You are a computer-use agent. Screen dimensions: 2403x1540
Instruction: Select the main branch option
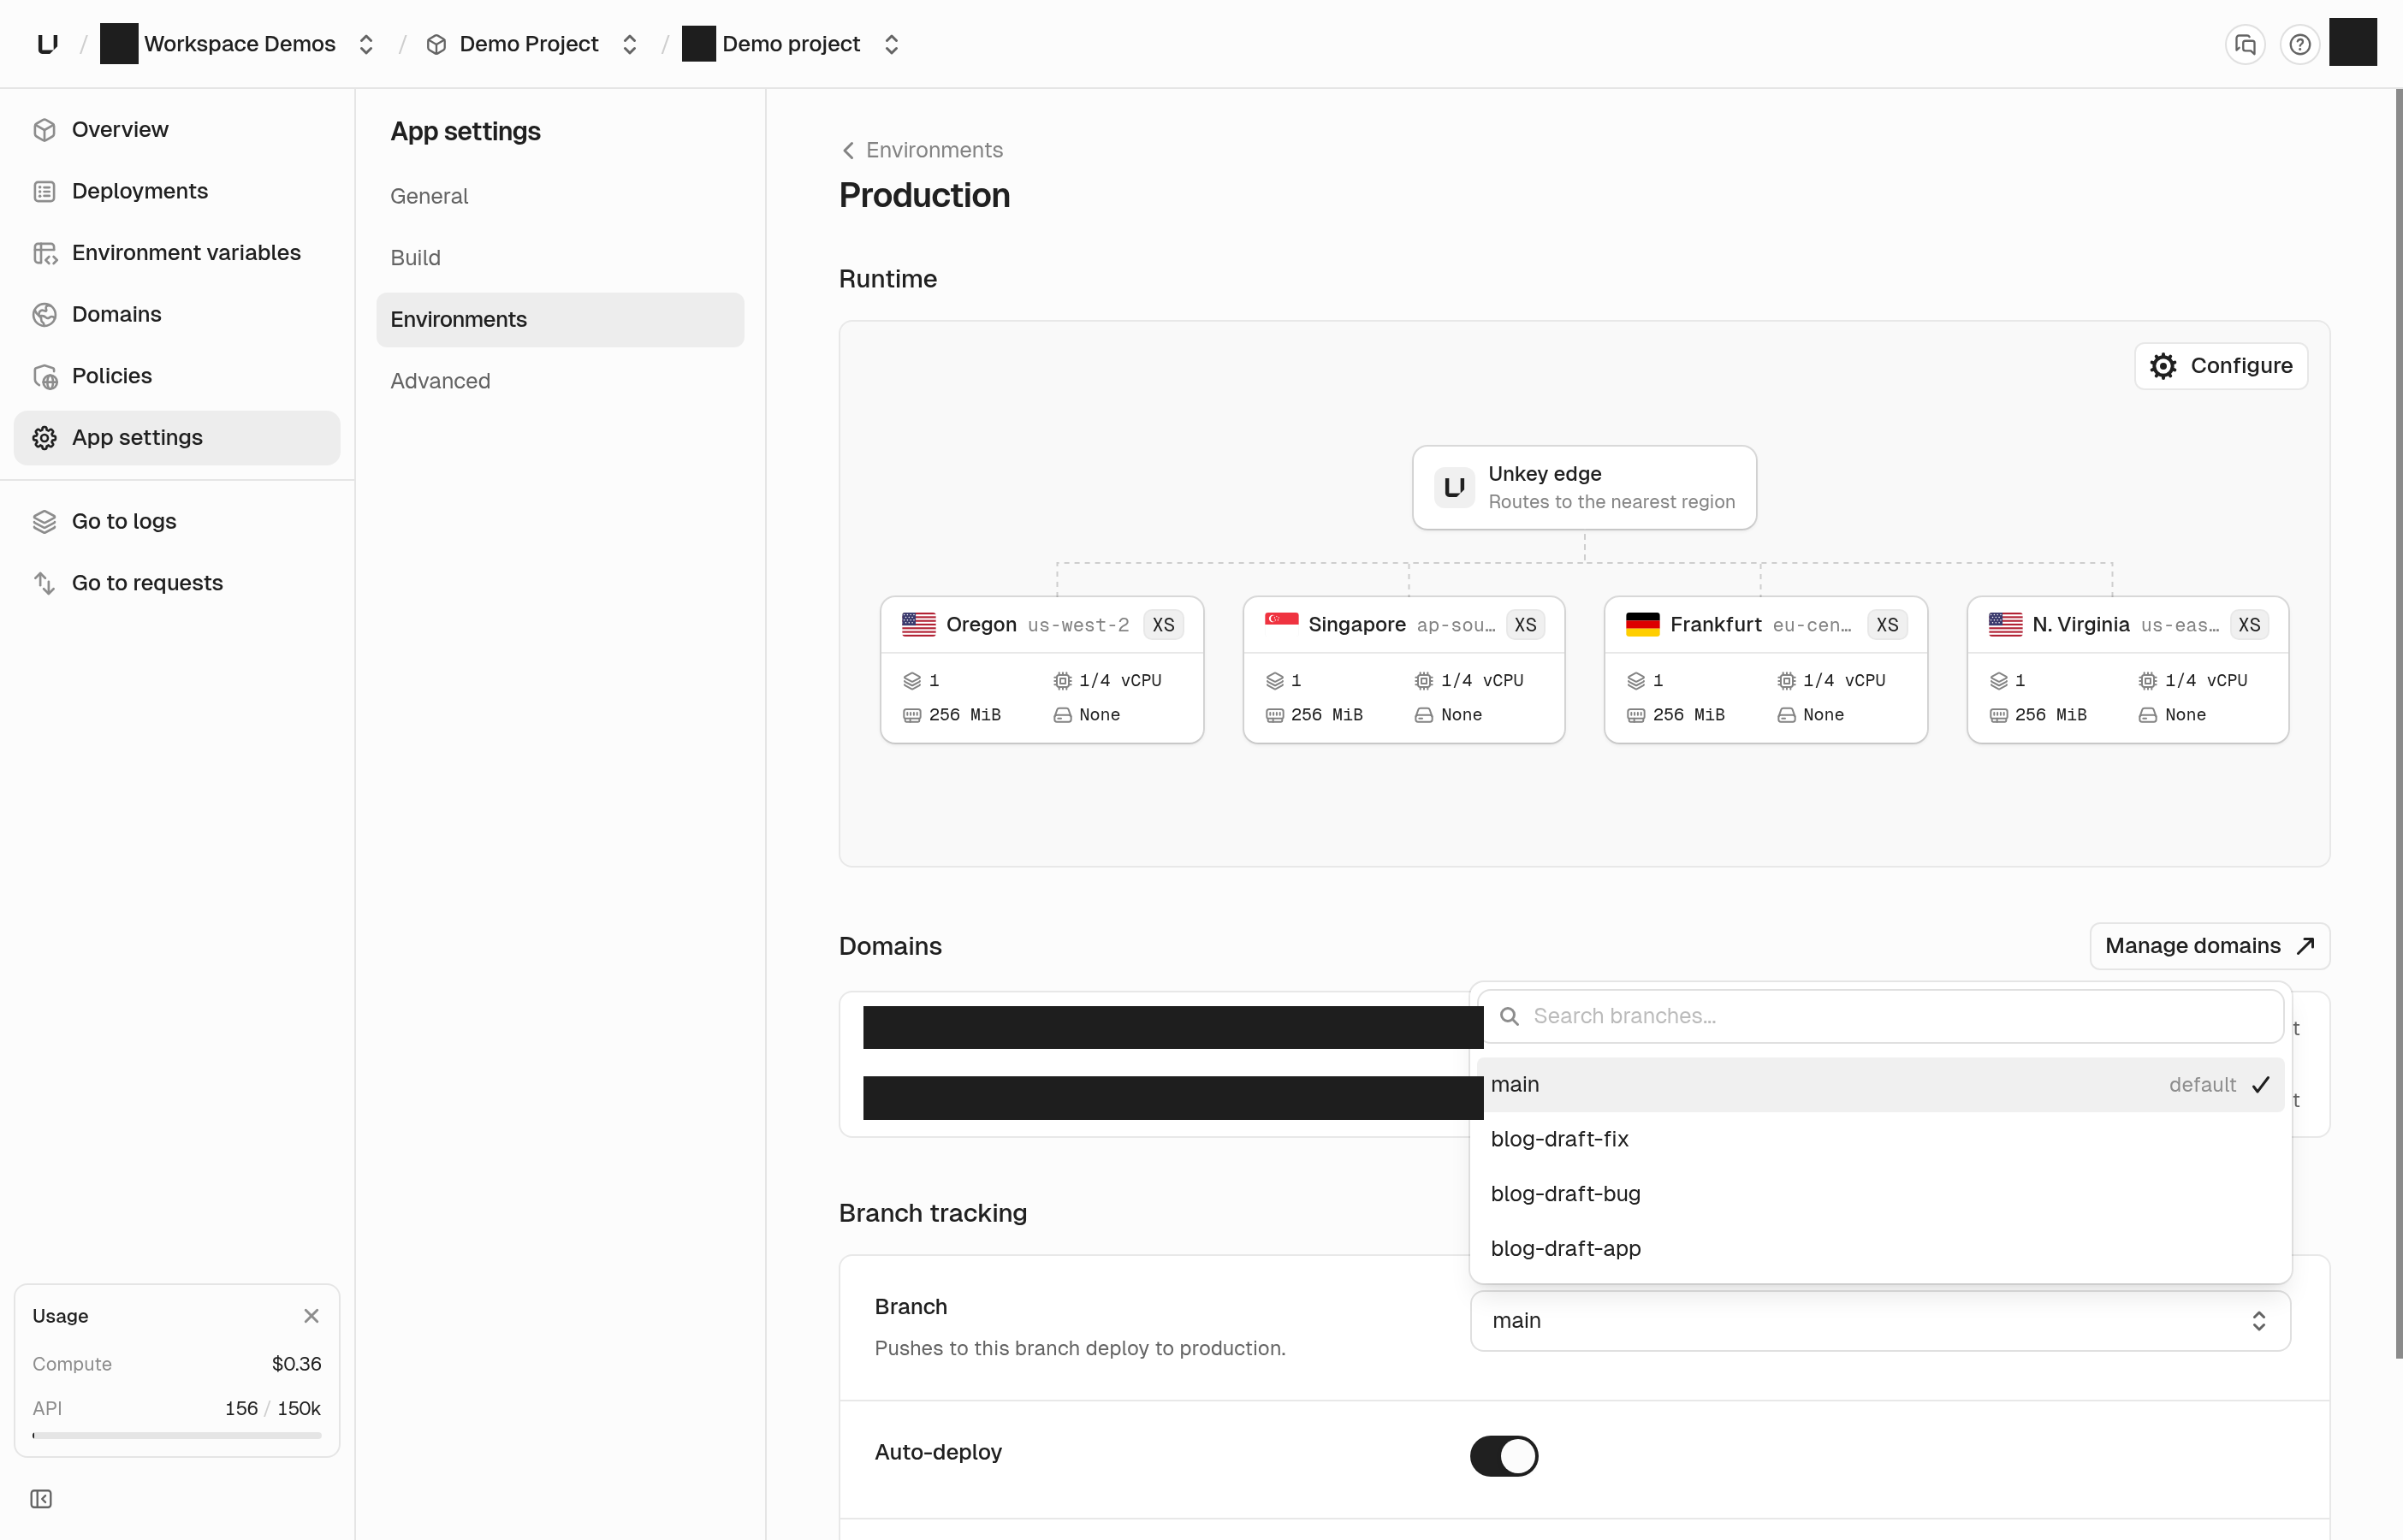[x=1880, y=1085]
